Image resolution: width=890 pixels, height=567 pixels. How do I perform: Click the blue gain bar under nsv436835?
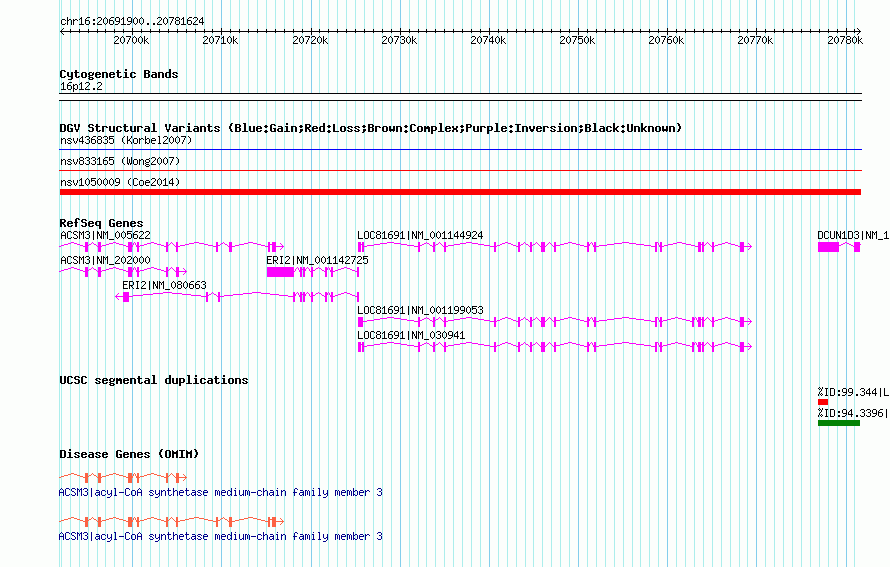460,150
